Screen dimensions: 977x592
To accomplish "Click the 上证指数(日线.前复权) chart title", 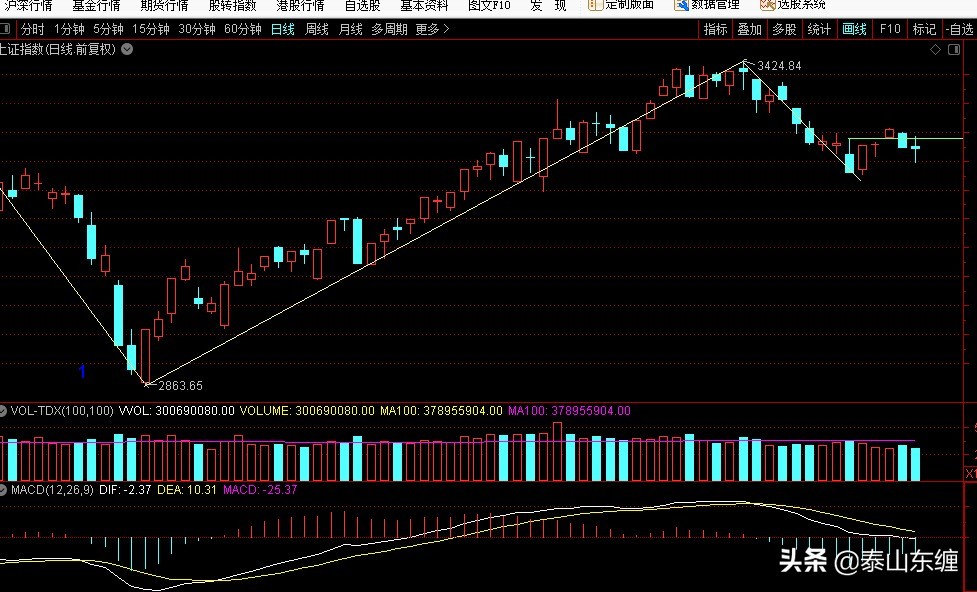I will point(58,49).
